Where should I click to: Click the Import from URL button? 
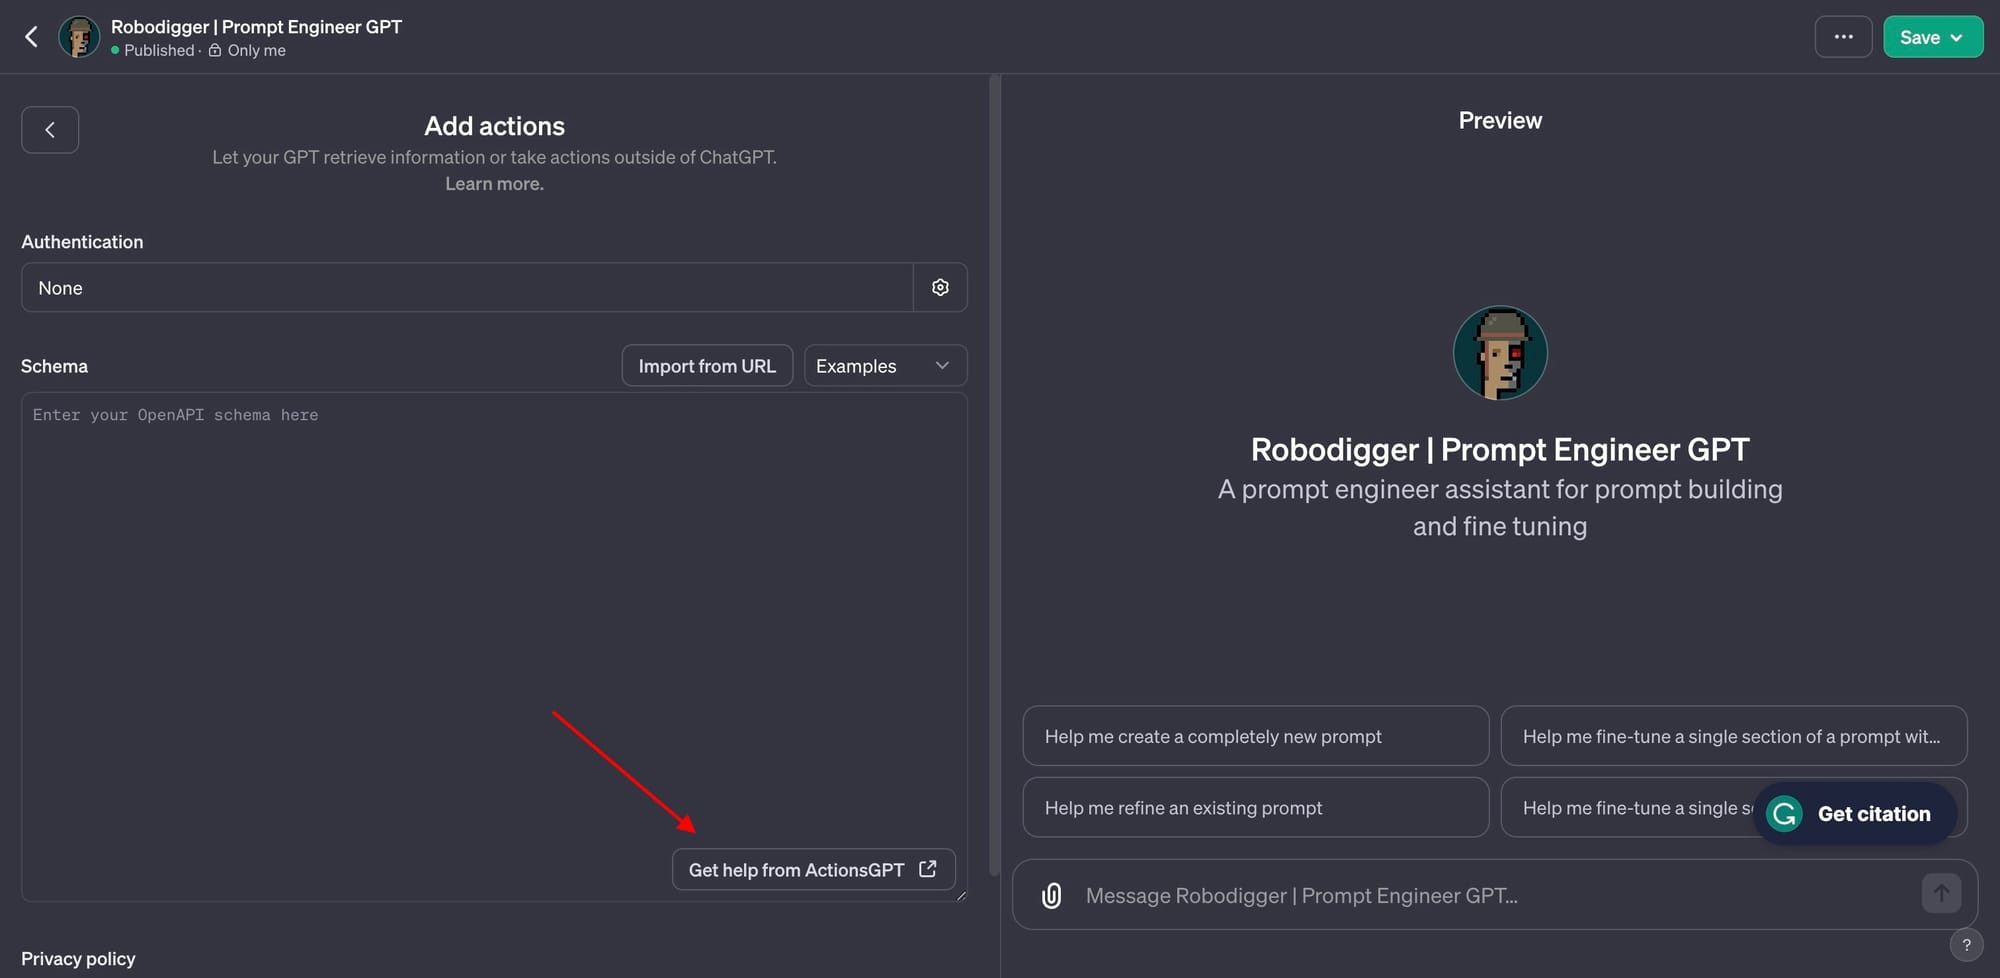click(707, 366)
